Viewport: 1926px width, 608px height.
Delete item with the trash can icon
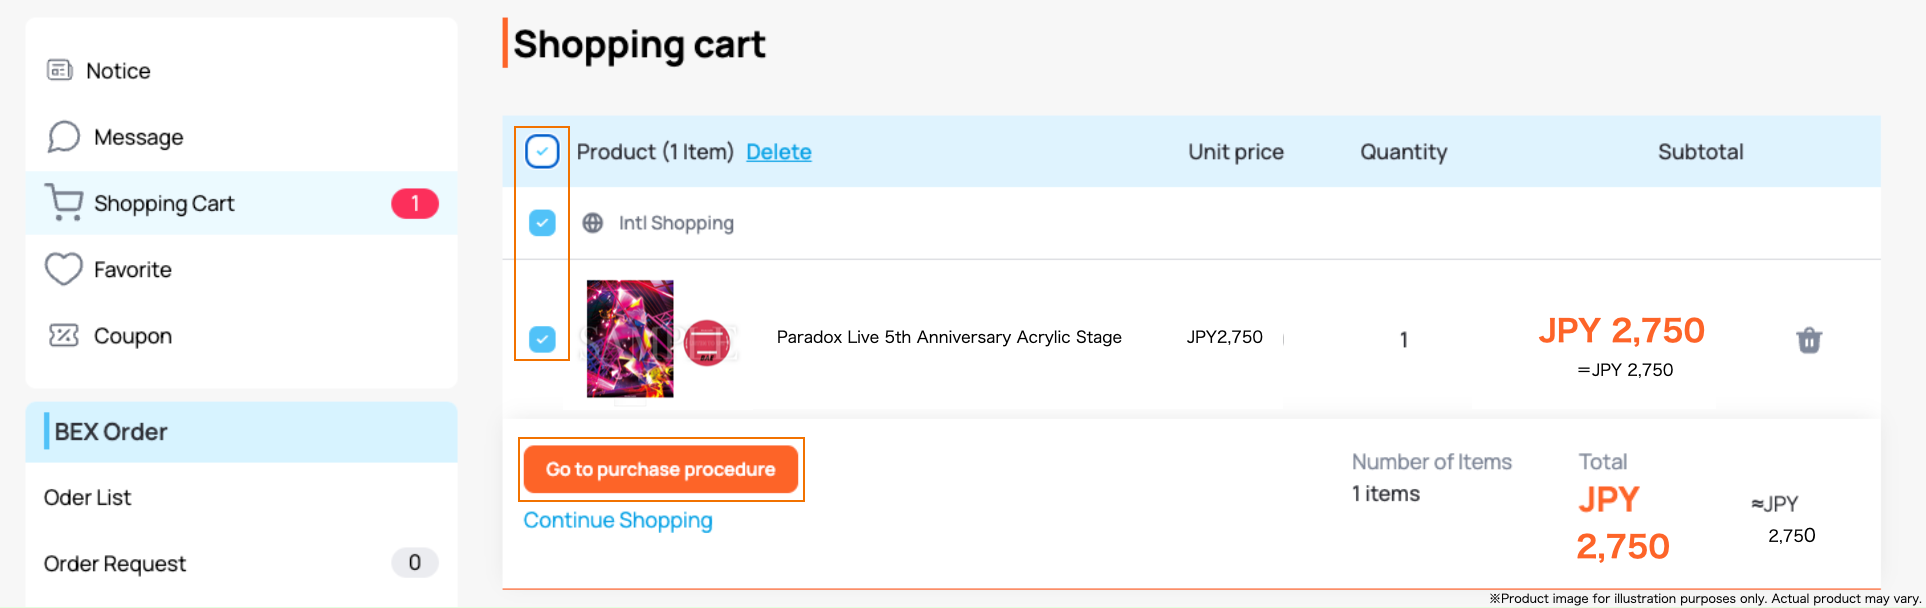coord(1809,340)
